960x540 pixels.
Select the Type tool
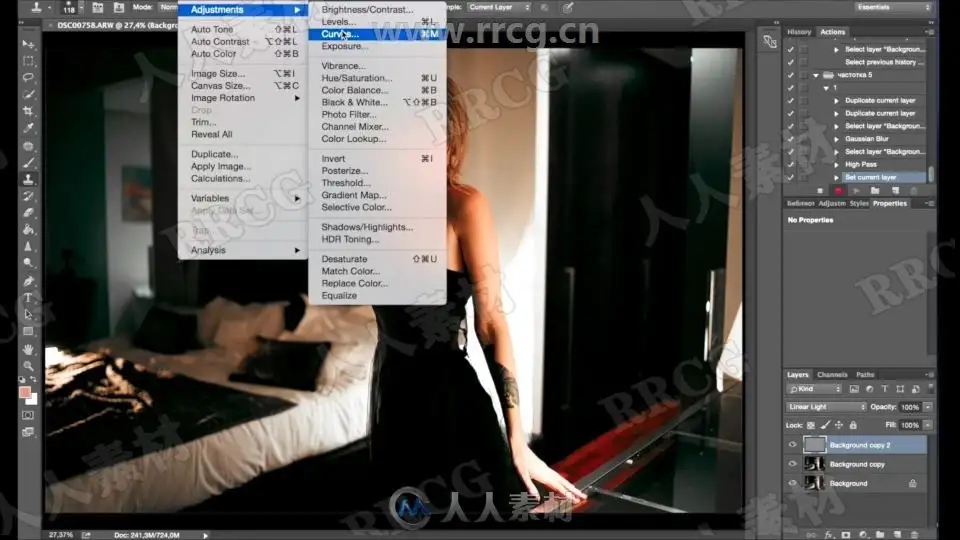coord(28,298)
